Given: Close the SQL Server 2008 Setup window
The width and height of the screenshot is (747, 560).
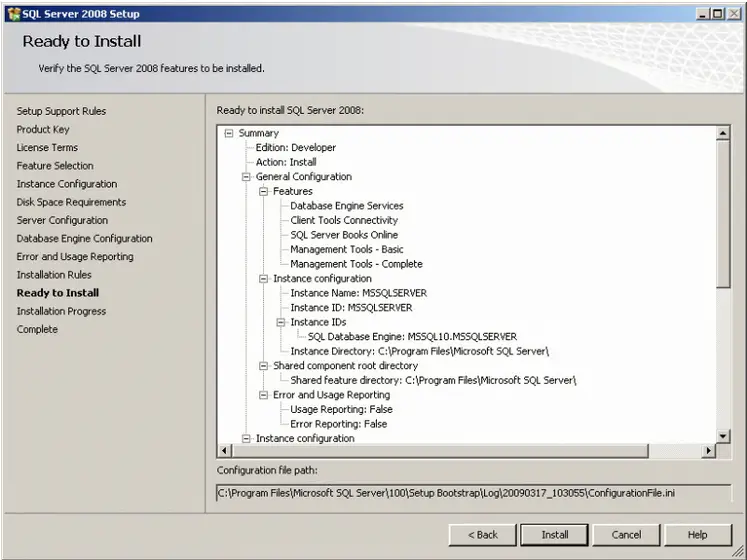Looking at the screenshot, I should coord(734,14).
